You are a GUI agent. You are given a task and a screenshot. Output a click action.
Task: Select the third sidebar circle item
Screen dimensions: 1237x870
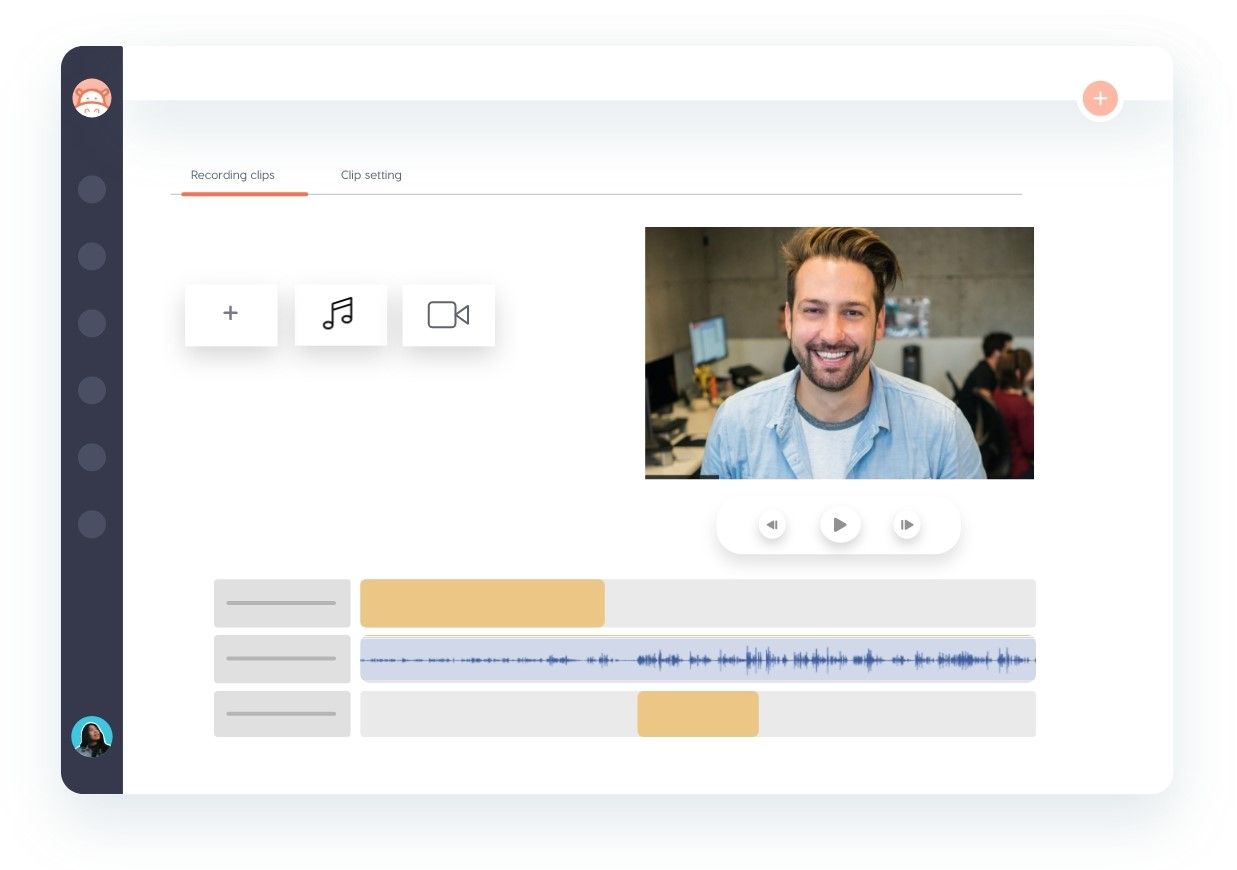92,324
